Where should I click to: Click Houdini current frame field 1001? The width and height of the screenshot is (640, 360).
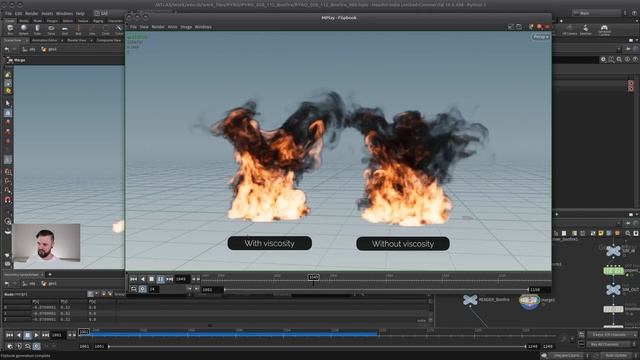click(x=58, y=335)
